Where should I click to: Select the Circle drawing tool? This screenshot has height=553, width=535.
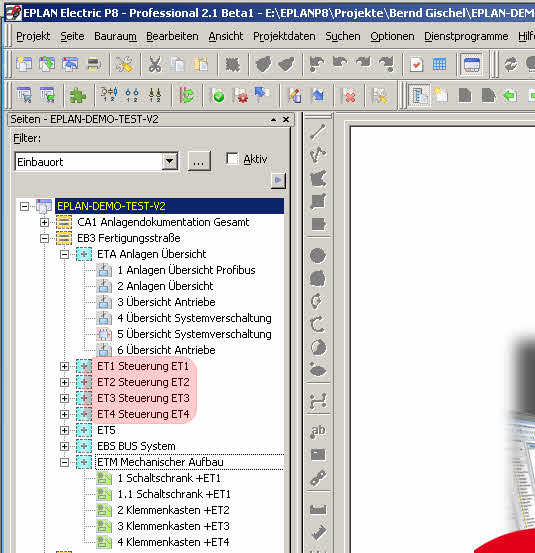click(318, 255)
